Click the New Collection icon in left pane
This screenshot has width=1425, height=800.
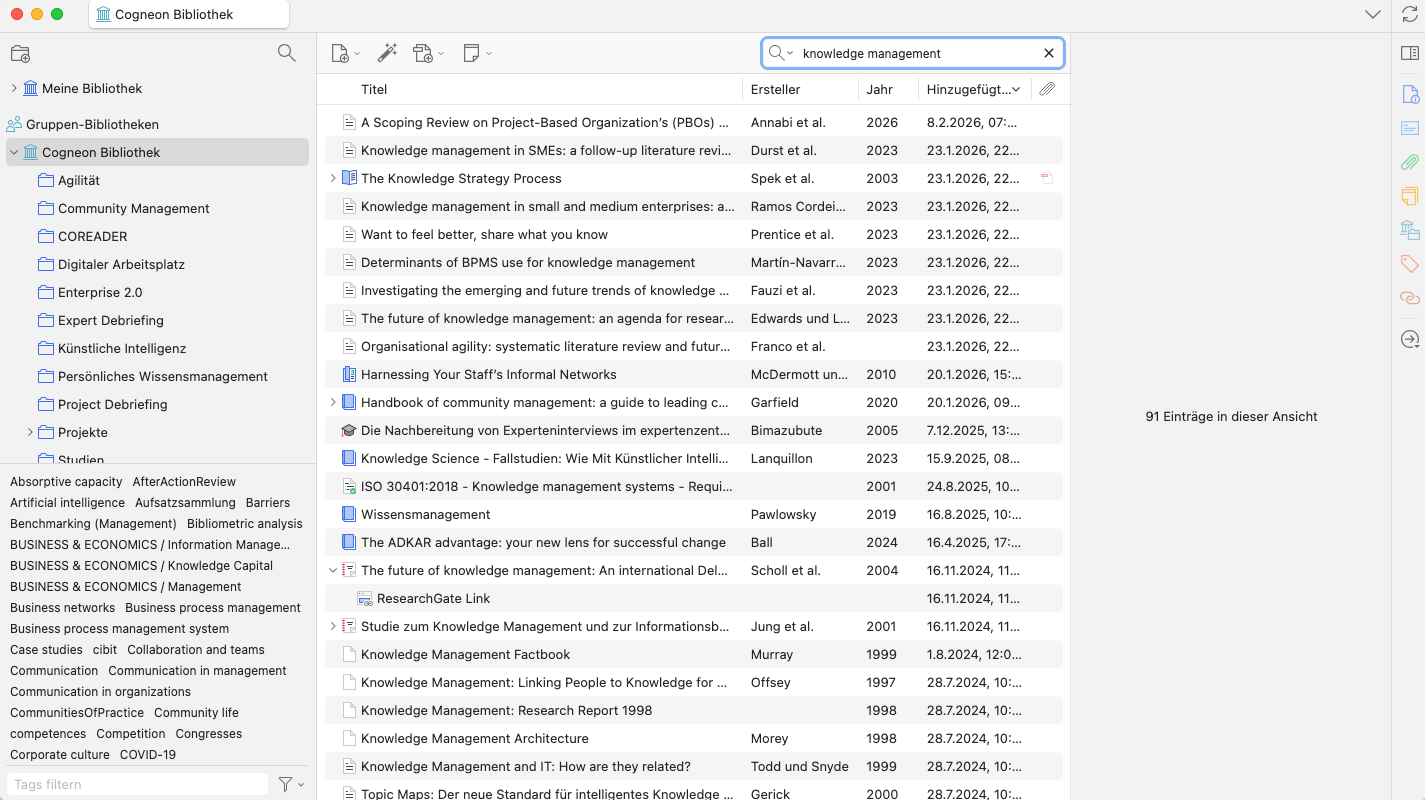(20, 54)
